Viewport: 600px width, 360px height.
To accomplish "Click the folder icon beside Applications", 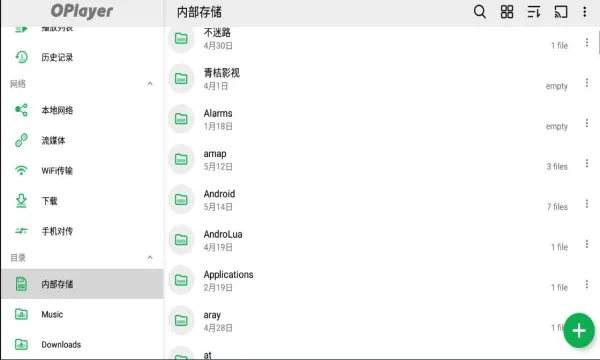I will (181, 280).
